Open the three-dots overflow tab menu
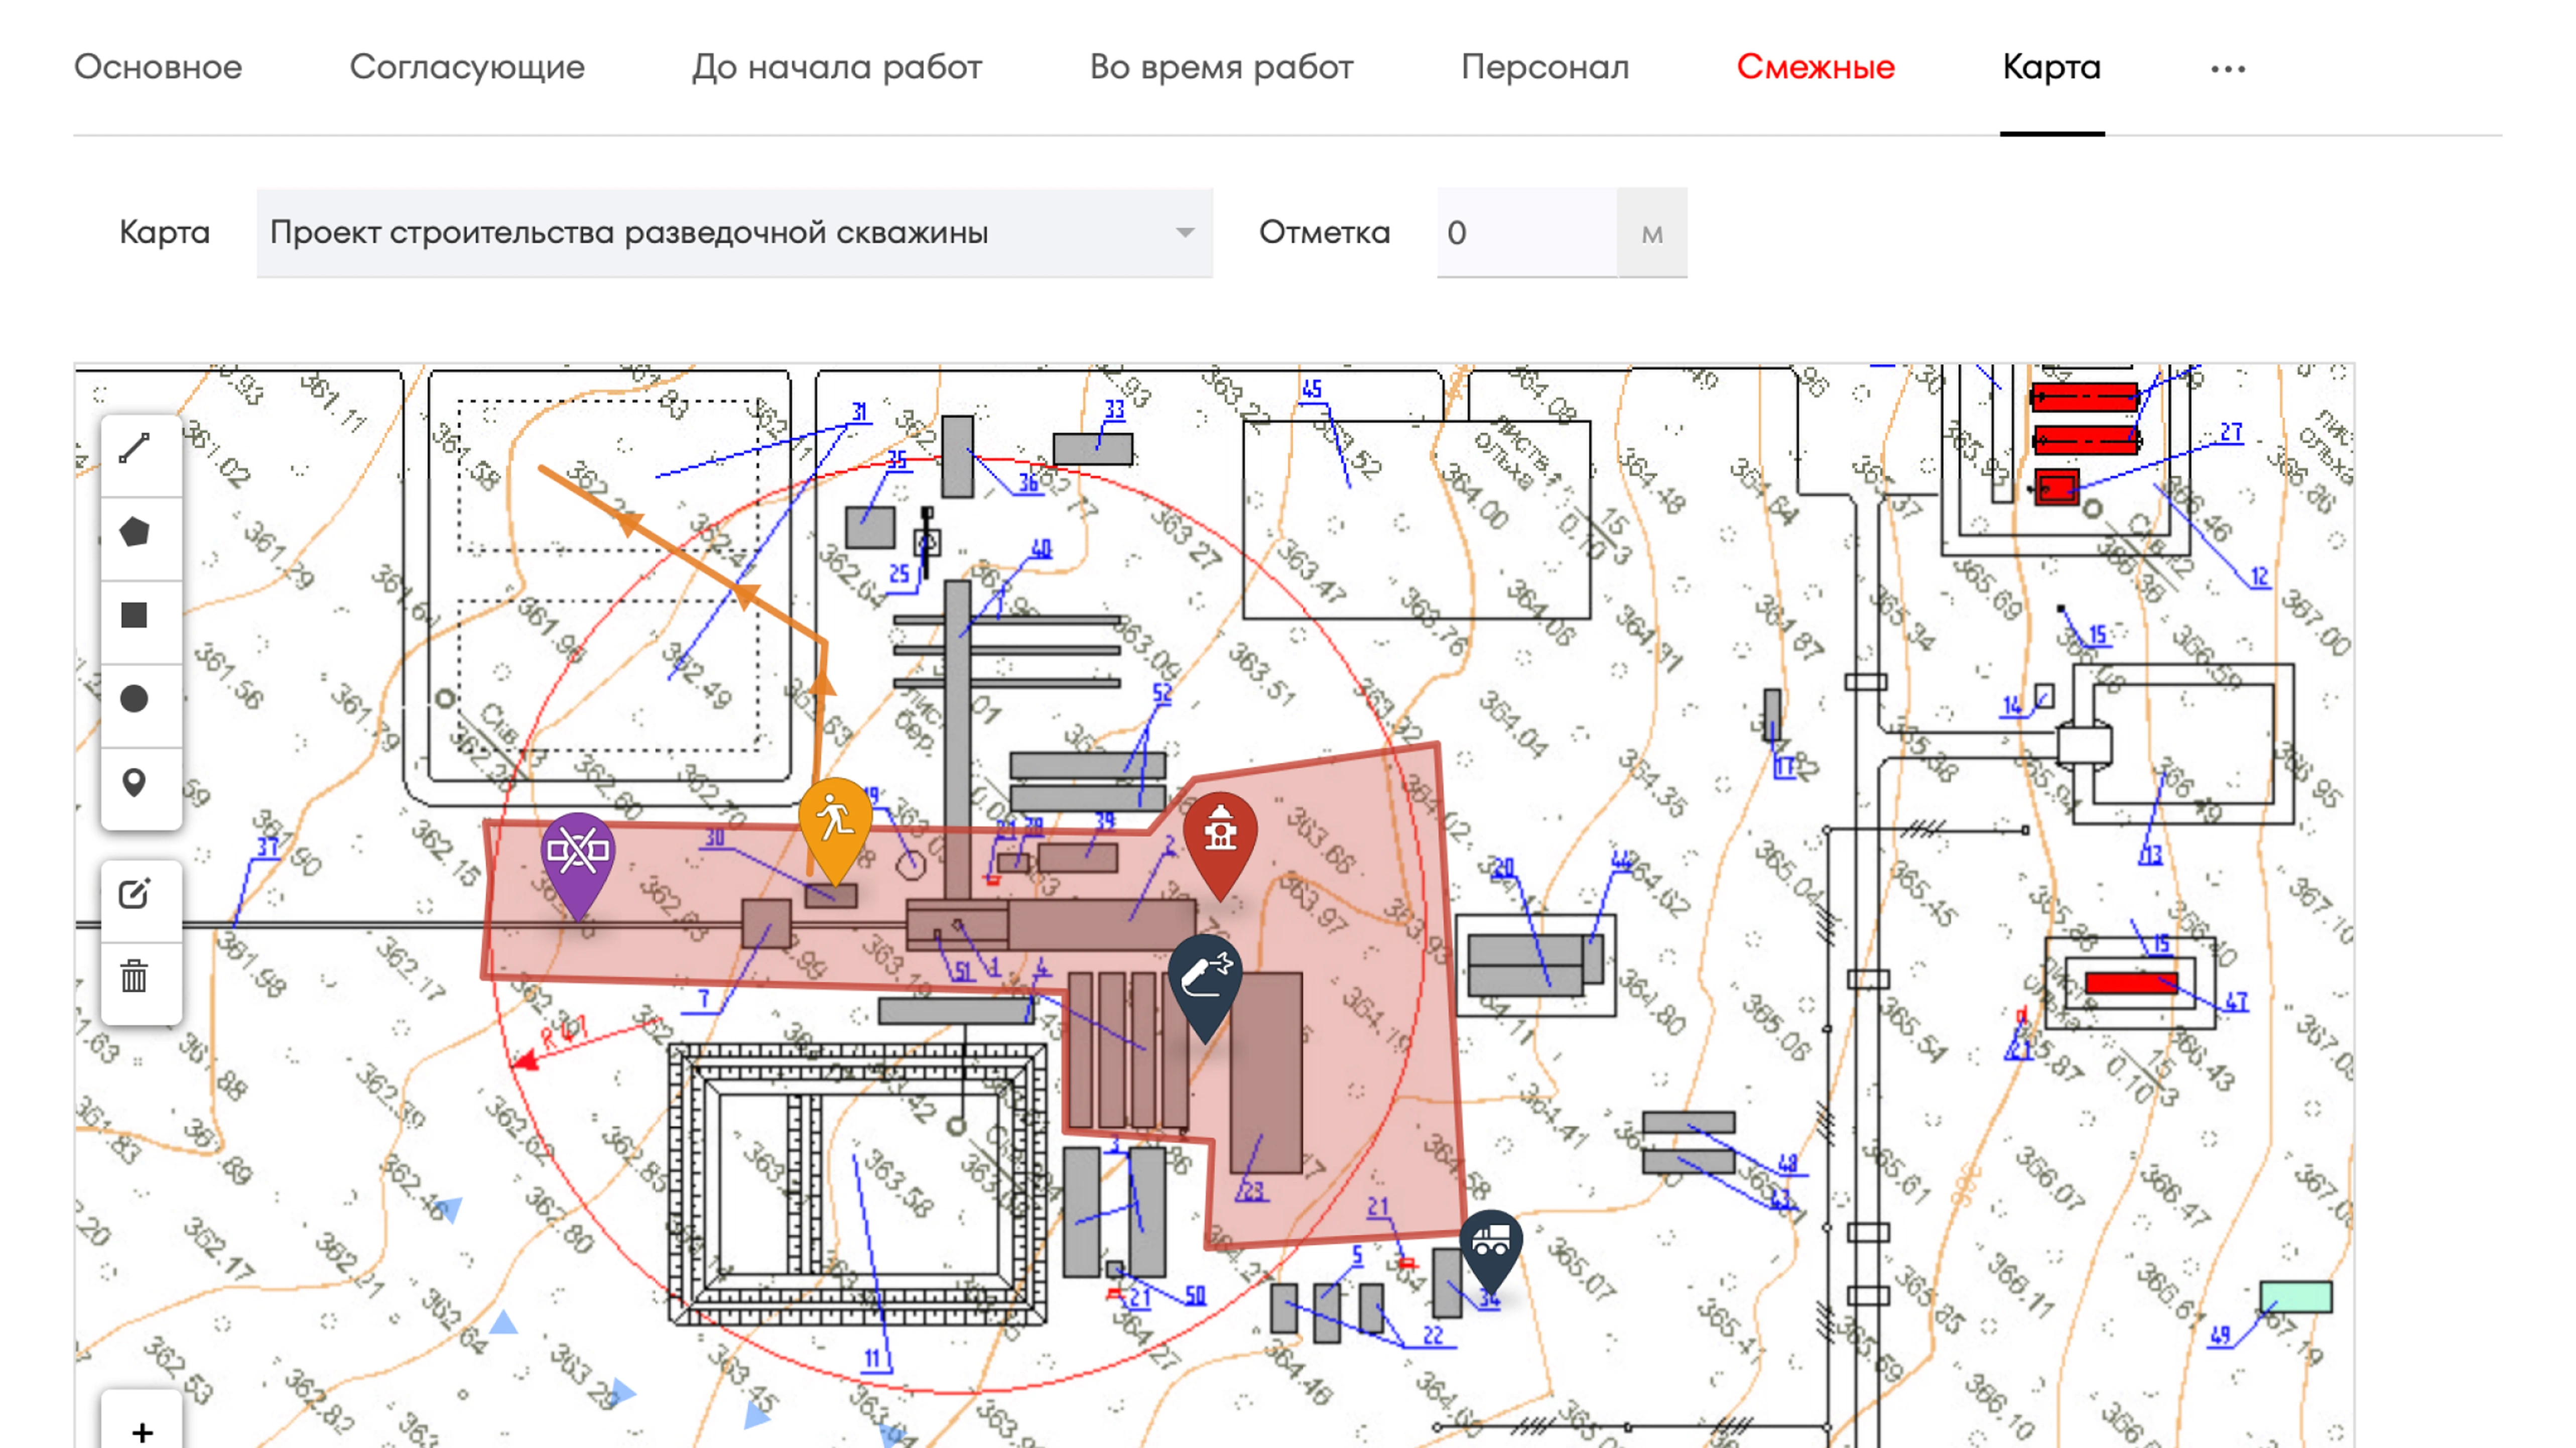 click(2227, 68)
